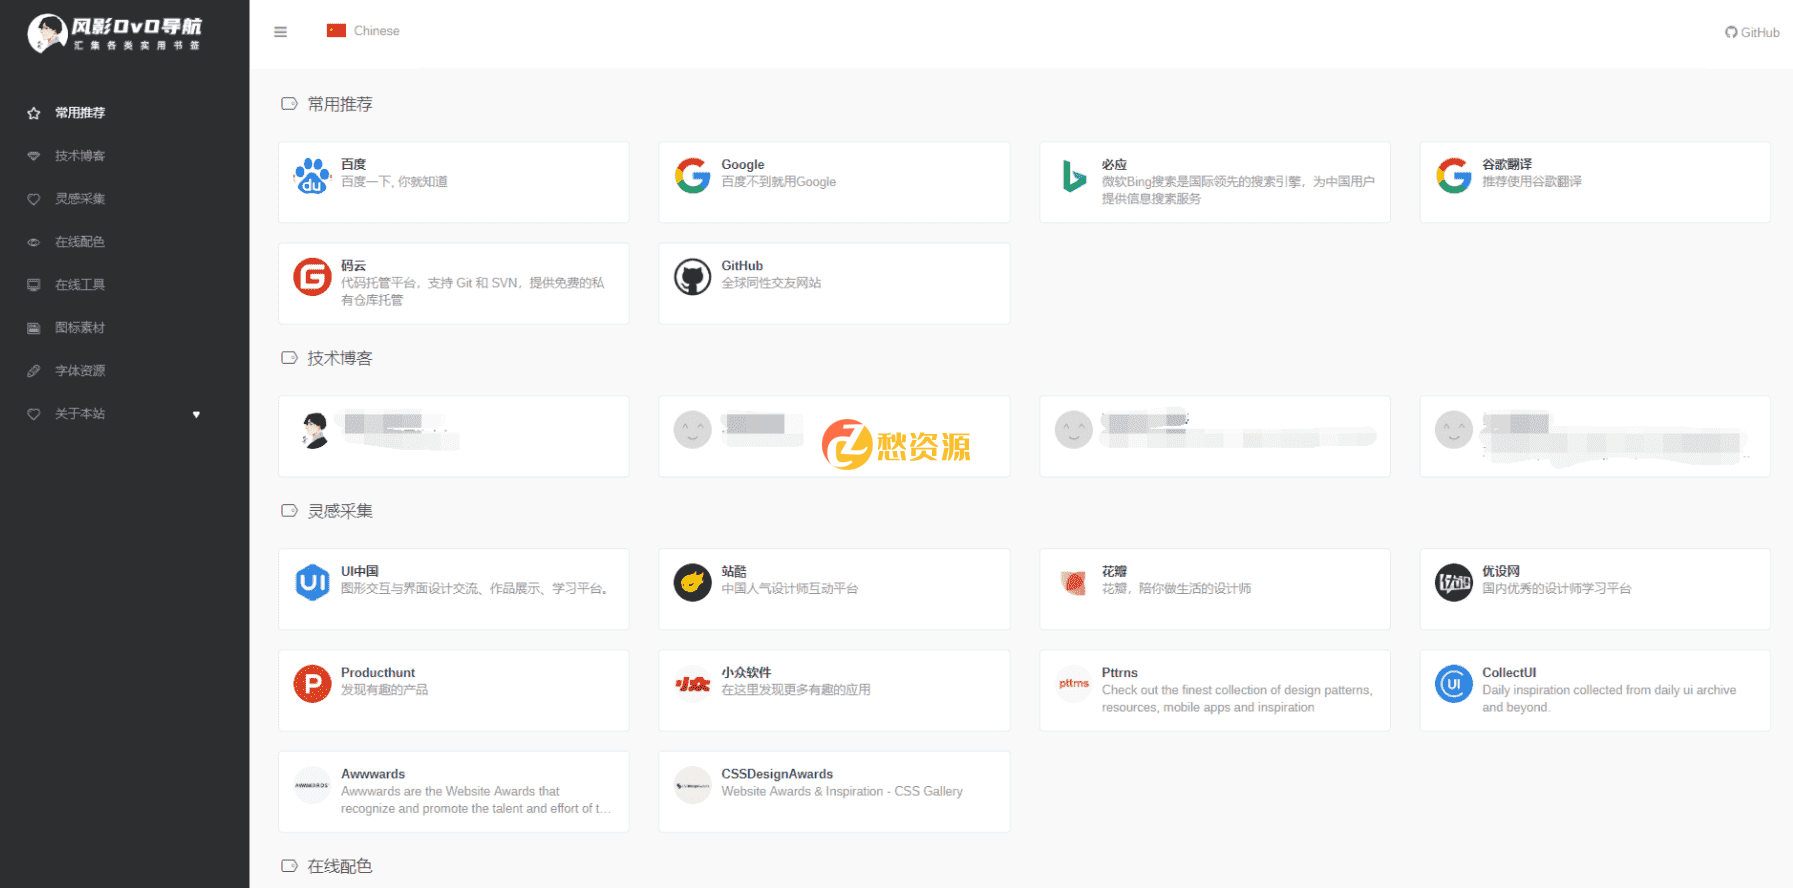This screenshot has width=1793, height=888.
Task: Click the 在线配色 section heading
Action: click(340, 866)
